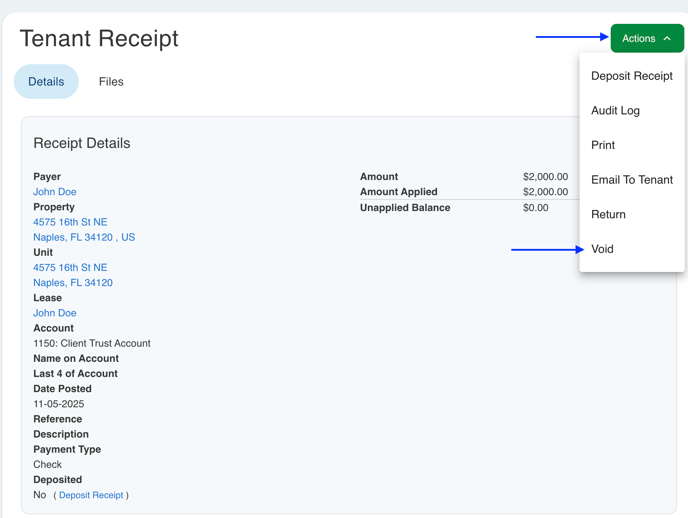Click the Property street address 4575 16th St NE
Screen dimensions: 688x518
70,222
